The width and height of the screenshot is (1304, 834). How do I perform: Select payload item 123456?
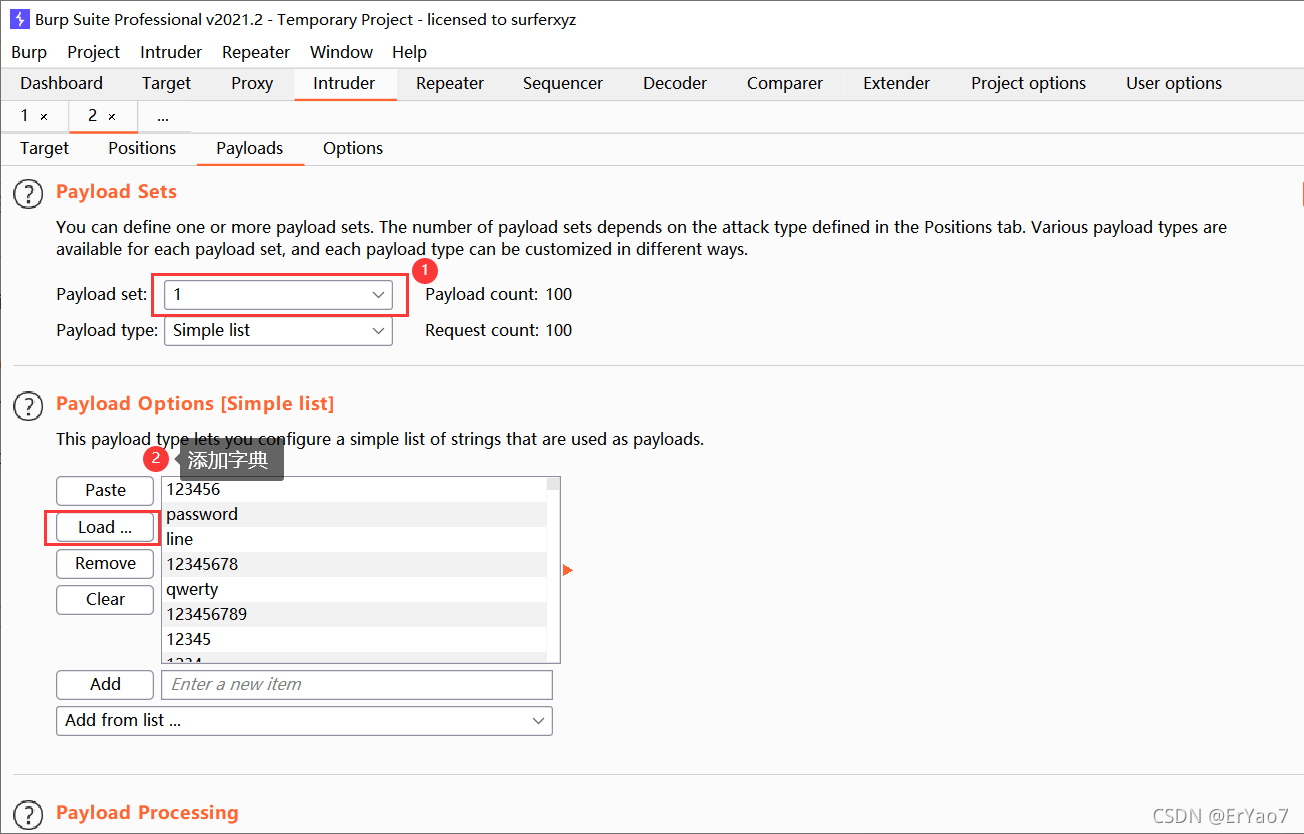[354, 489]
